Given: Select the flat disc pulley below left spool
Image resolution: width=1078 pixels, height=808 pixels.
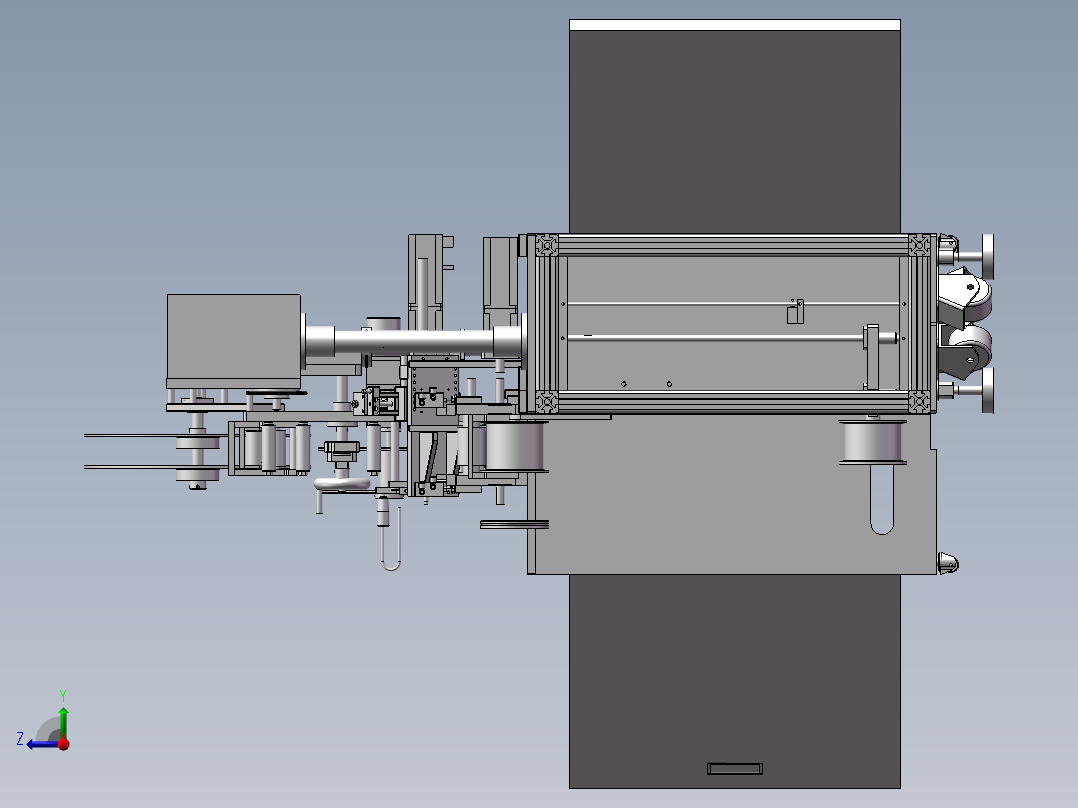Looking at the screenshot, I should [514, 525].
